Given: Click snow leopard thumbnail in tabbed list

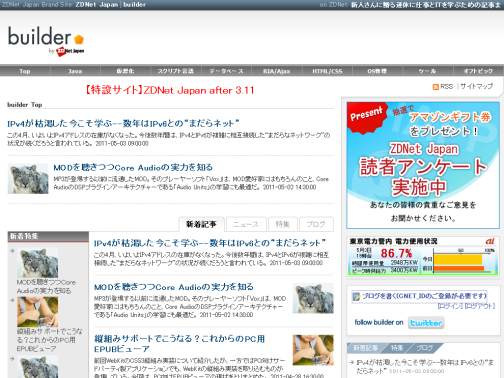Looking at the screenshot, I should 313,298.
